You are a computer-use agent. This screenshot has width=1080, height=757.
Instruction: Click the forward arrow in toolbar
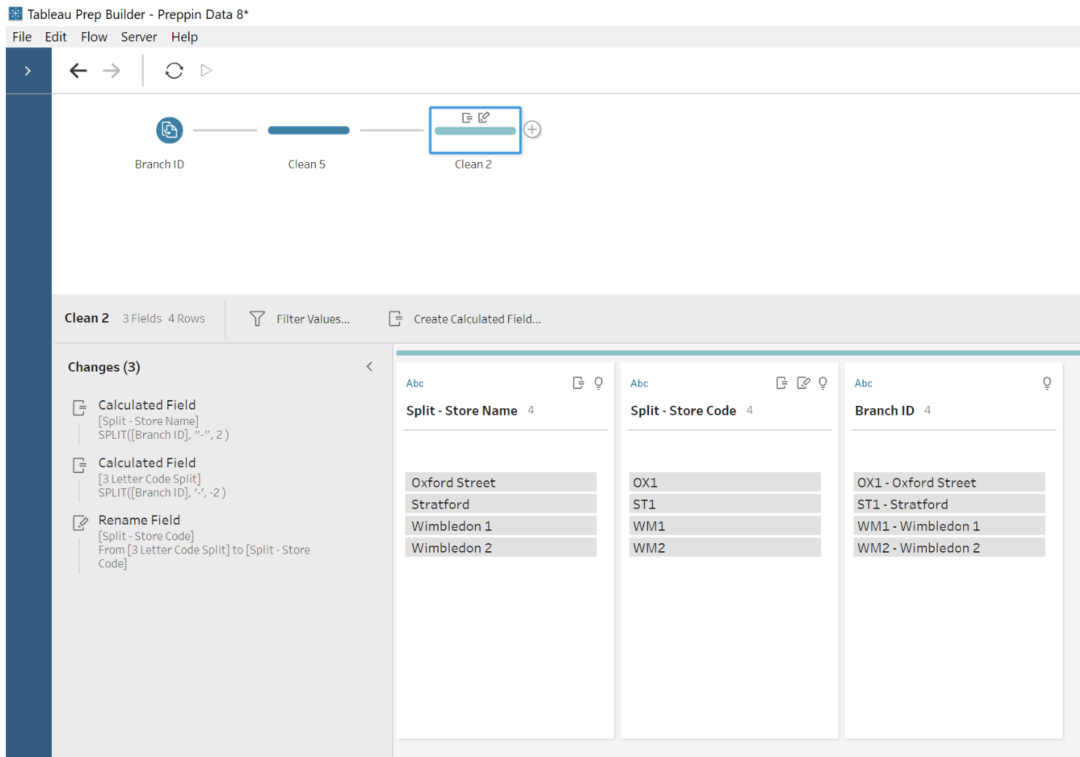[111, 71]
